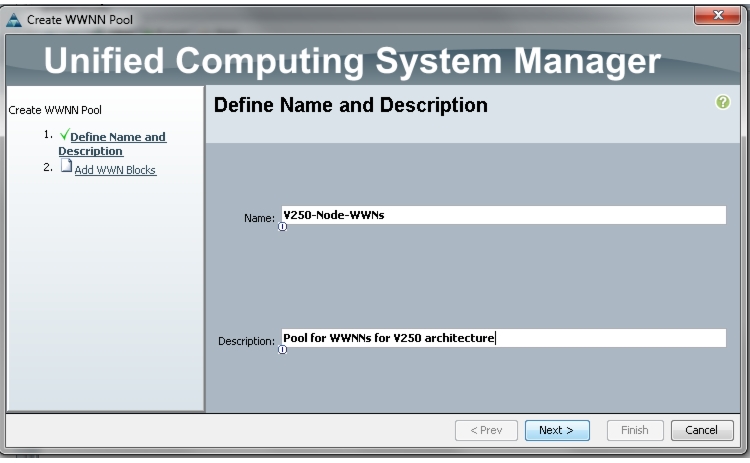750x463 pixels.
Task: Click the green checkmark beside step one
Action: (x=64, y=134)
